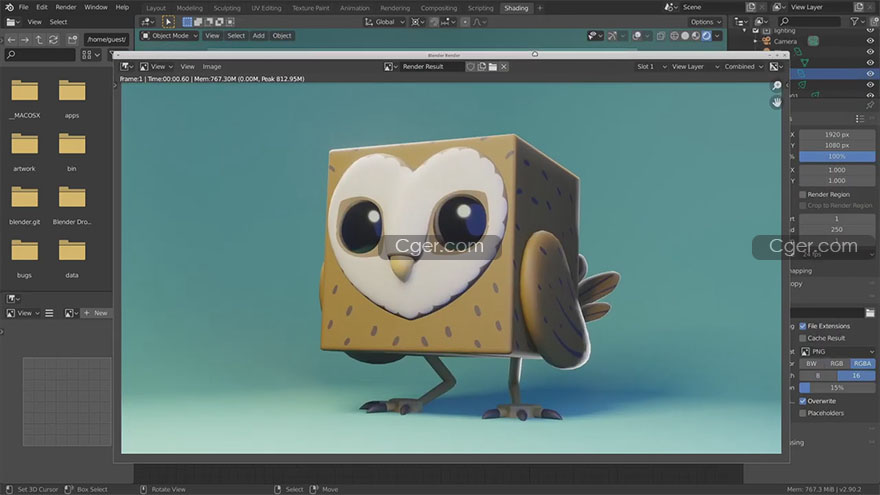Click the pan hand gizmo in render view

pos(777,103)
